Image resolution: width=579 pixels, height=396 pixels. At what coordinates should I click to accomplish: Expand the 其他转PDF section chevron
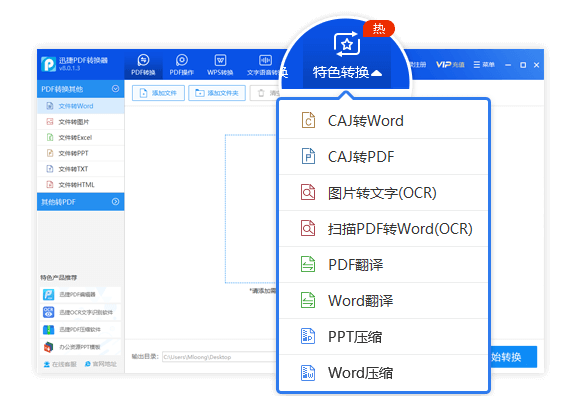pos(116,202)
